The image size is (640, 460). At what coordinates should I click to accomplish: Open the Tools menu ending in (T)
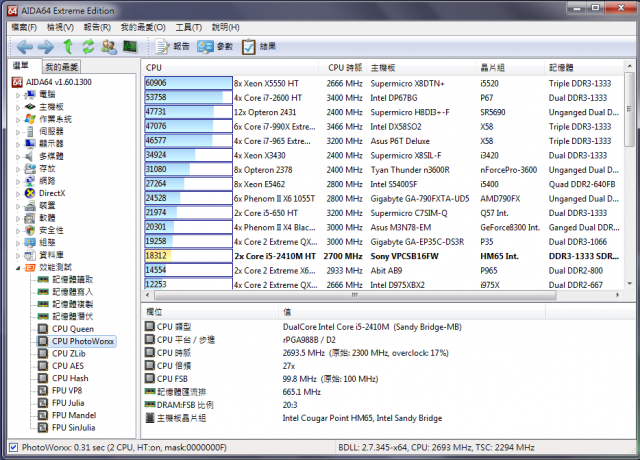point(189,27)
